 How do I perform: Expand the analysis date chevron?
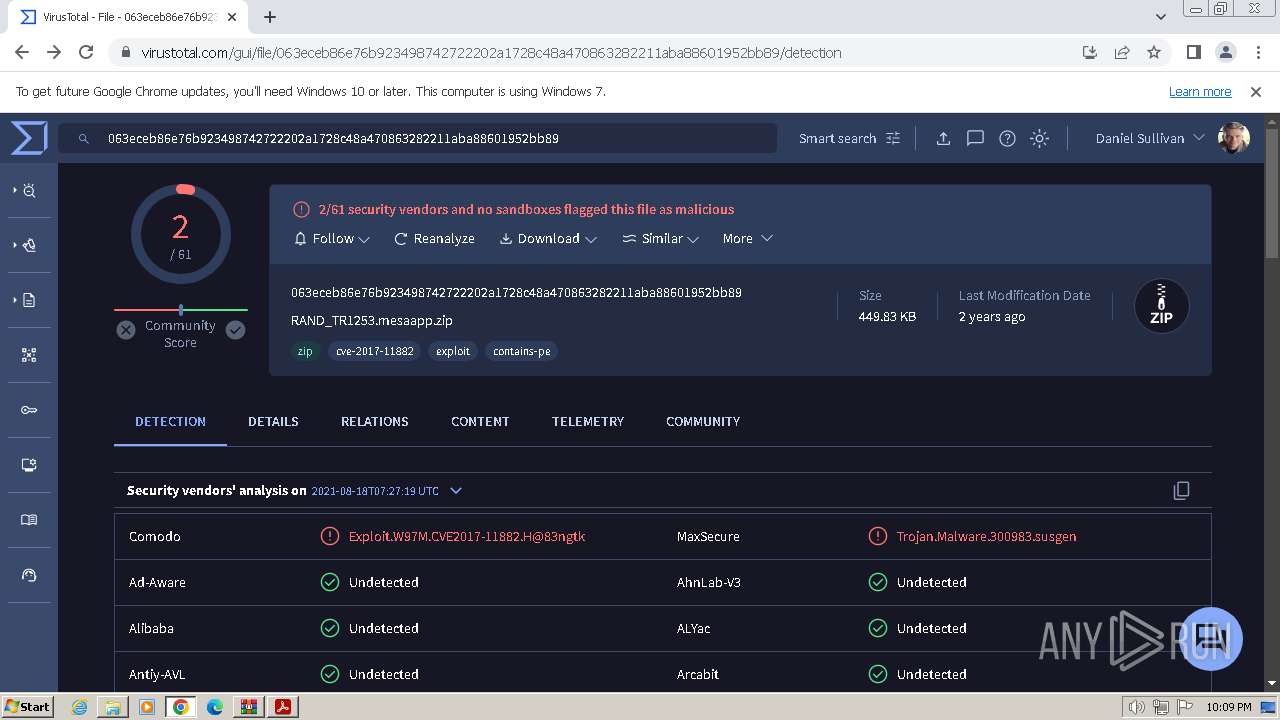(456, 490)
